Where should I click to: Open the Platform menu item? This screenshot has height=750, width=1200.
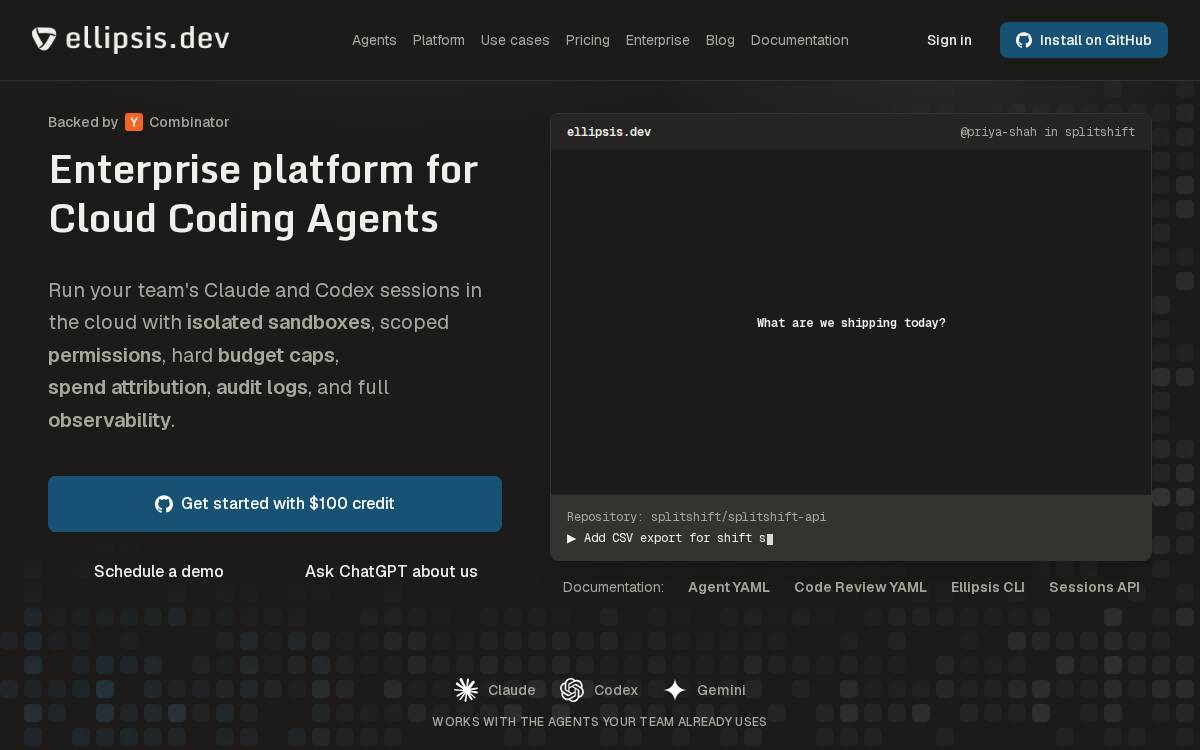pos(439,40)
